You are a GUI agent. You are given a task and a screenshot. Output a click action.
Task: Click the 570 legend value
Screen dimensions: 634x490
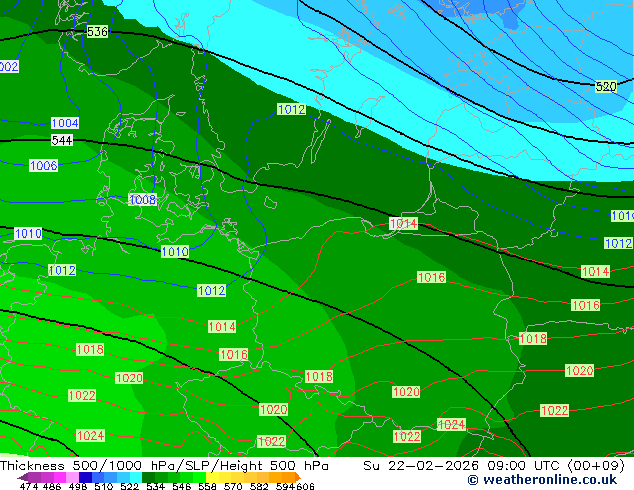233,486
